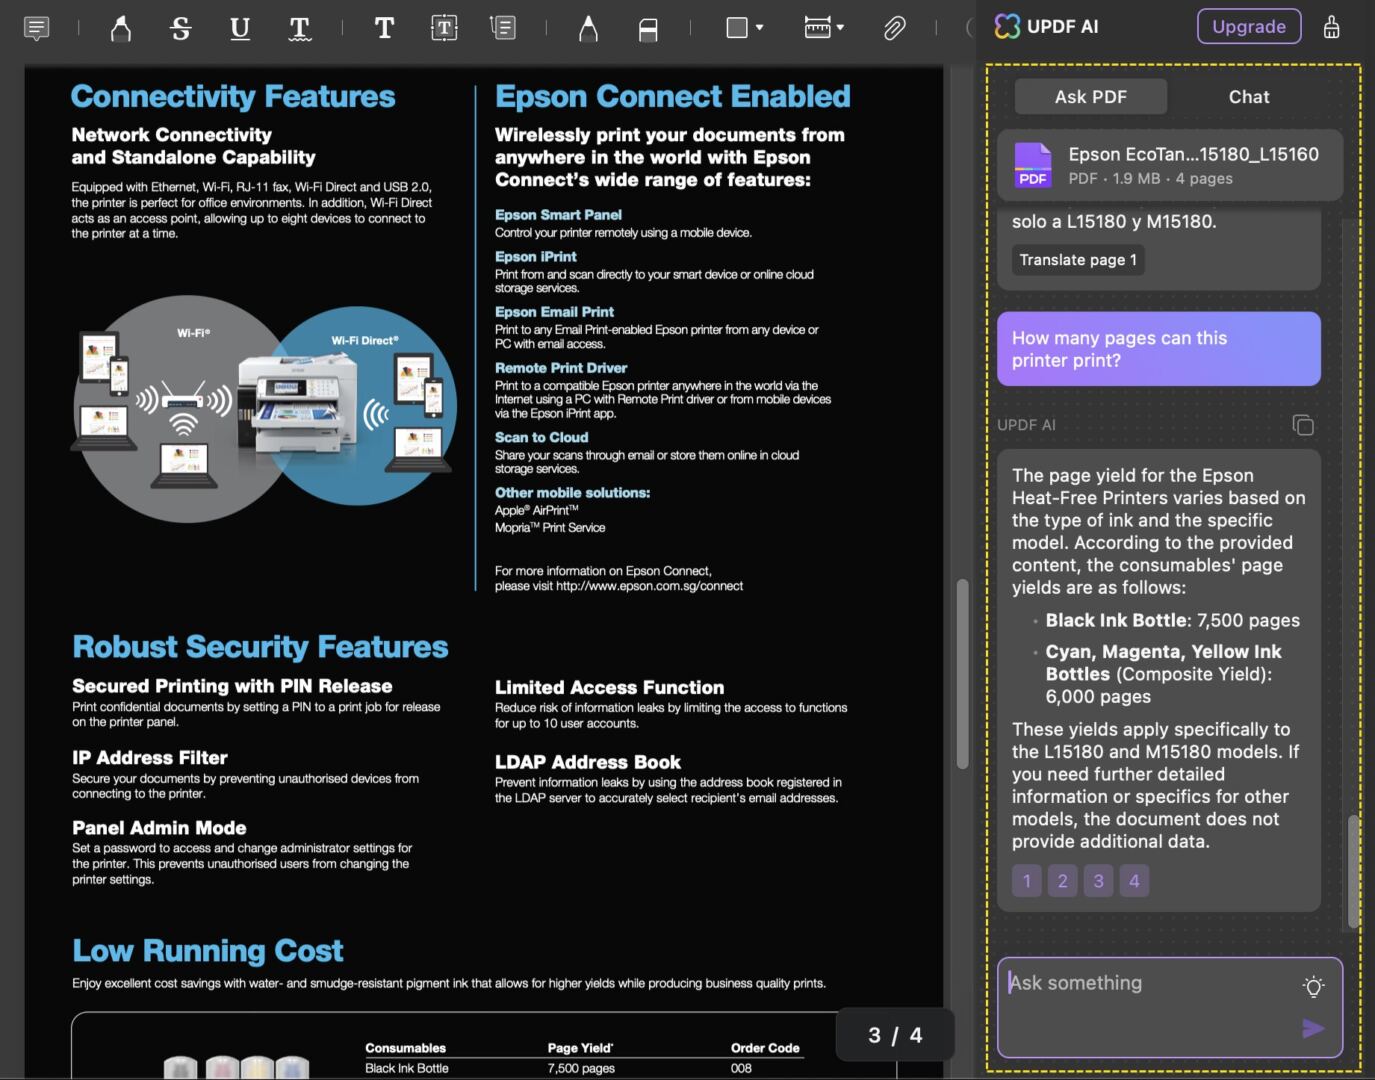The height and width of the screenshot is (1080, 1375).
Task: Apply strikethrough annotation tool
Action: click(x=180, y=28)
